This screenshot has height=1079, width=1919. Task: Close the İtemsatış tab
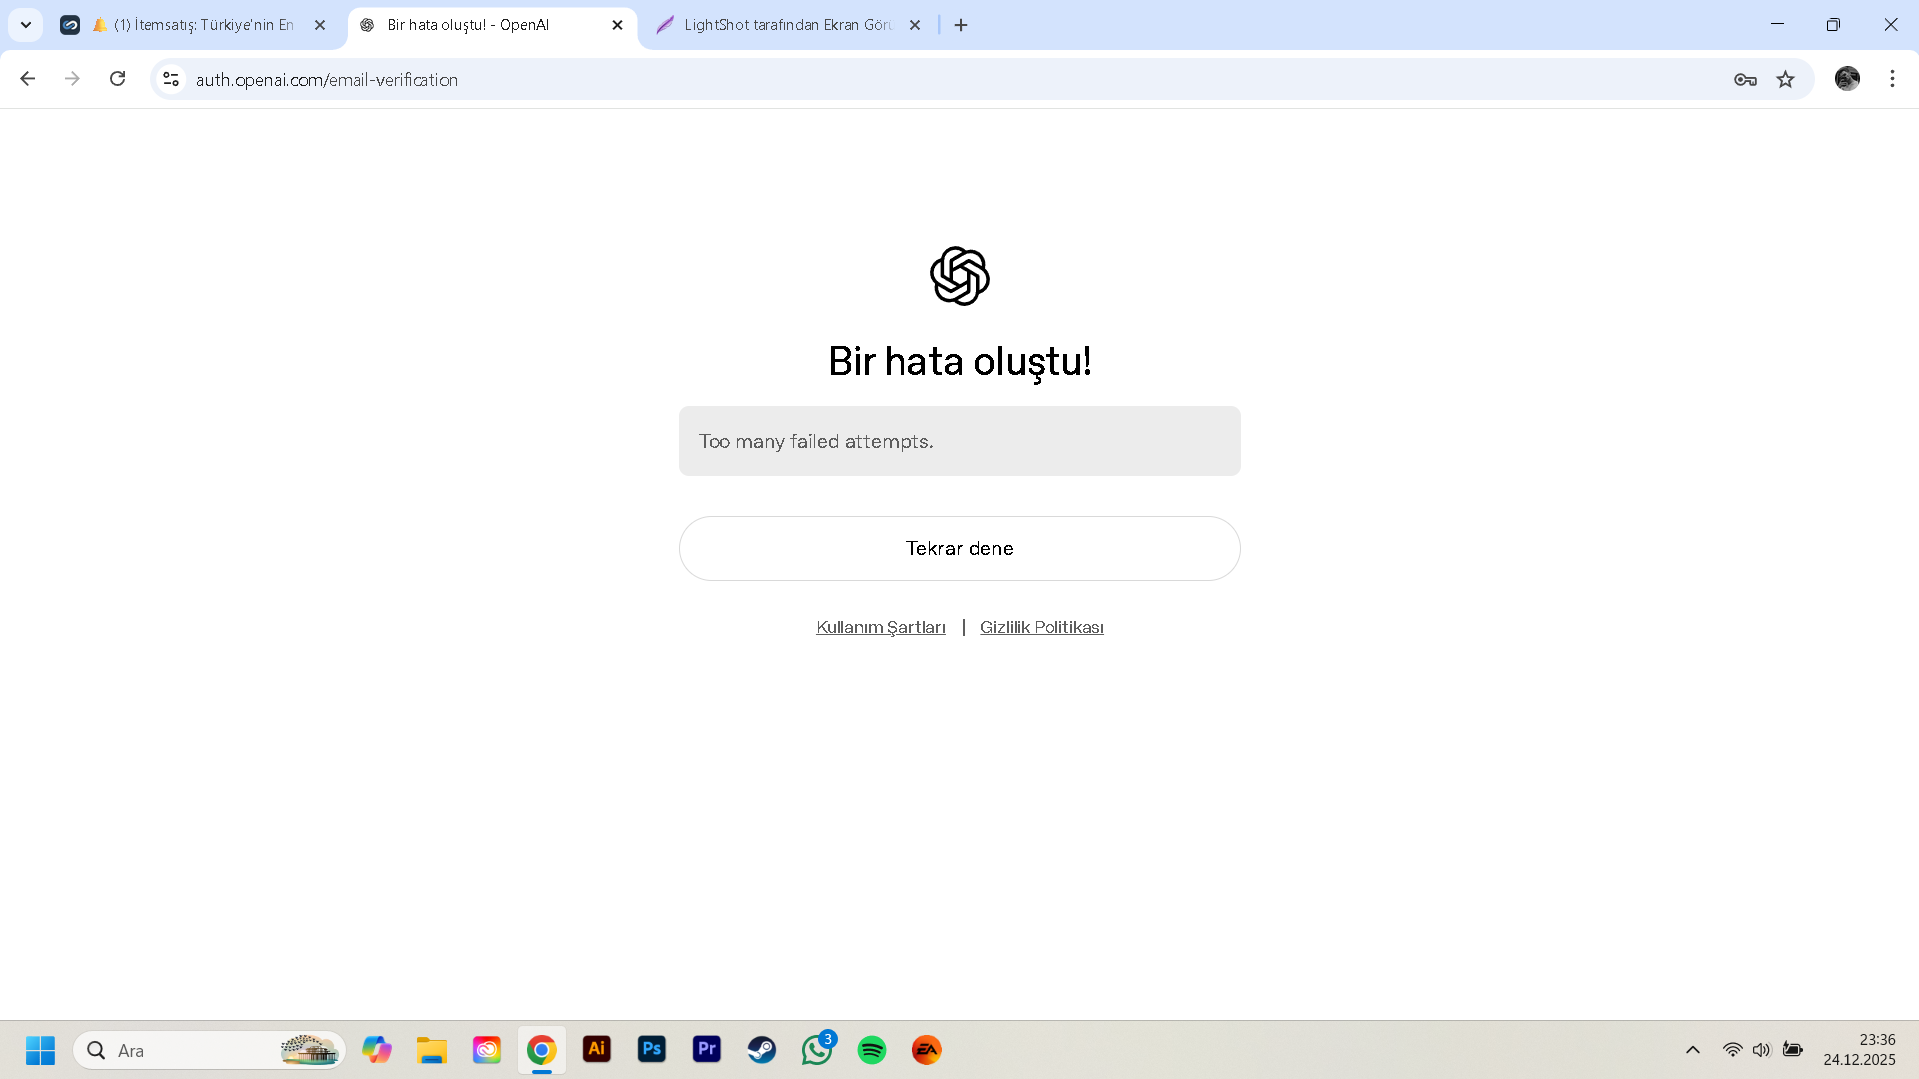(x=320, y=25)
